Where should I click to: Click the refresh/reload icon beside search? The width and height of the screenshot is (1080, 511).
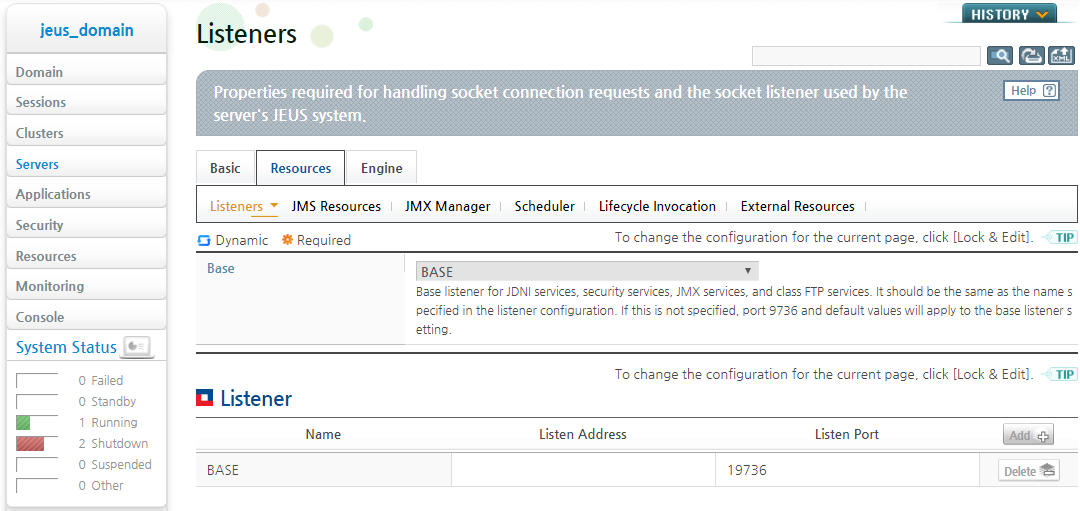1031,56
